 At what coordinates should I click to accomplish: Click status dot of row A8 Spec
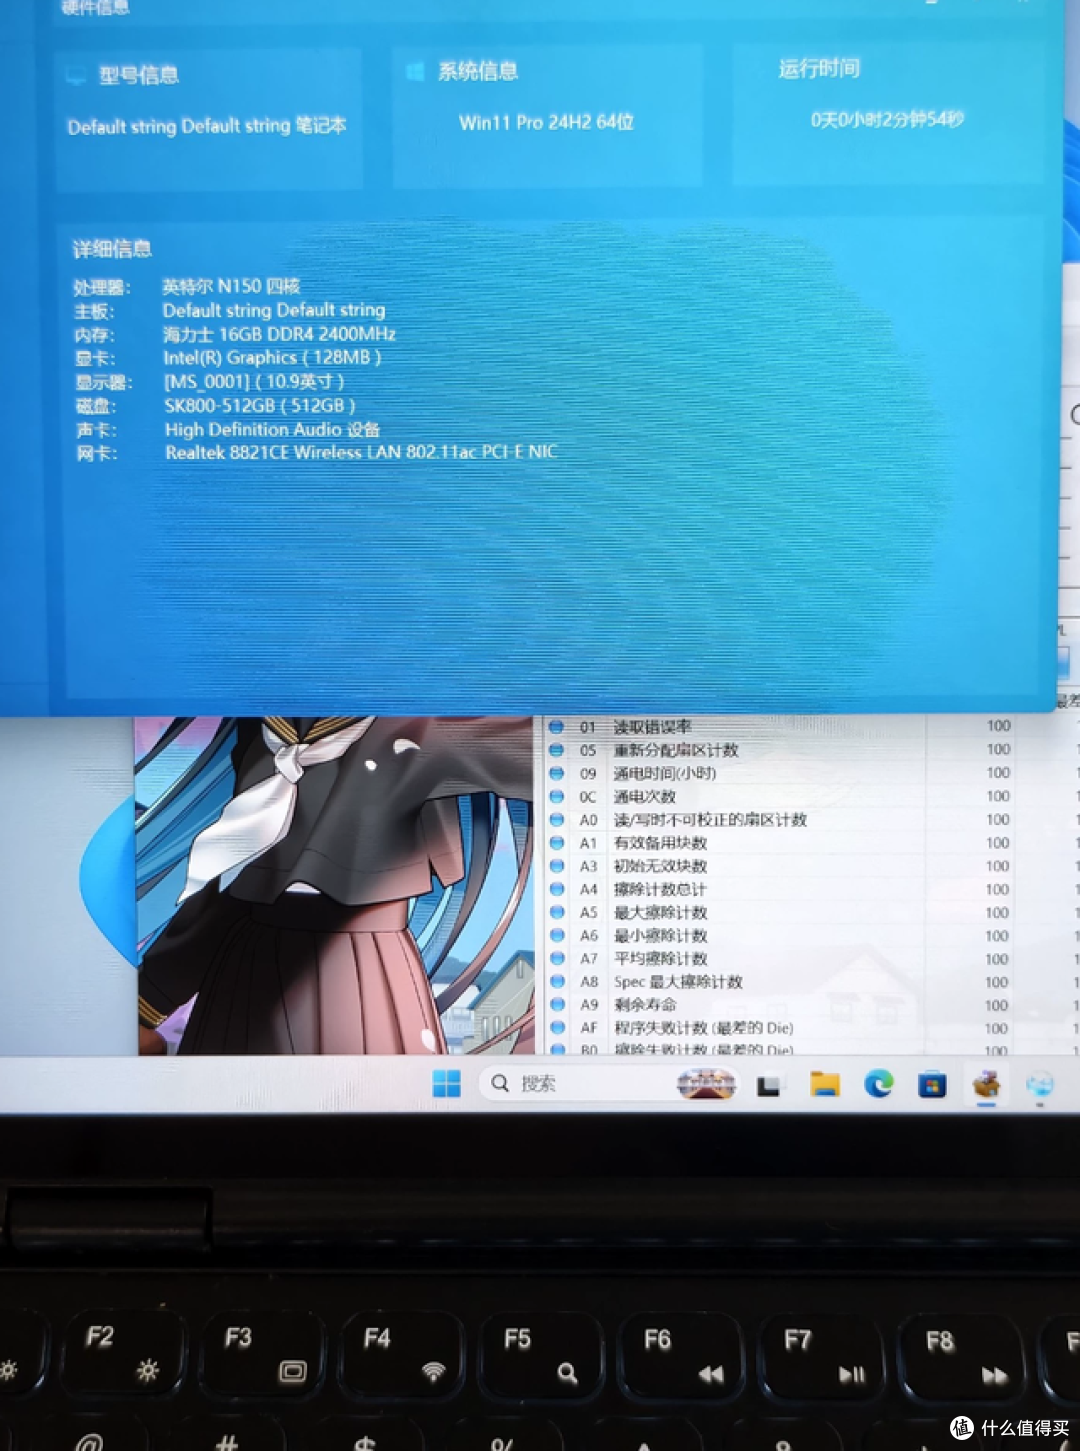pos(557,981)
